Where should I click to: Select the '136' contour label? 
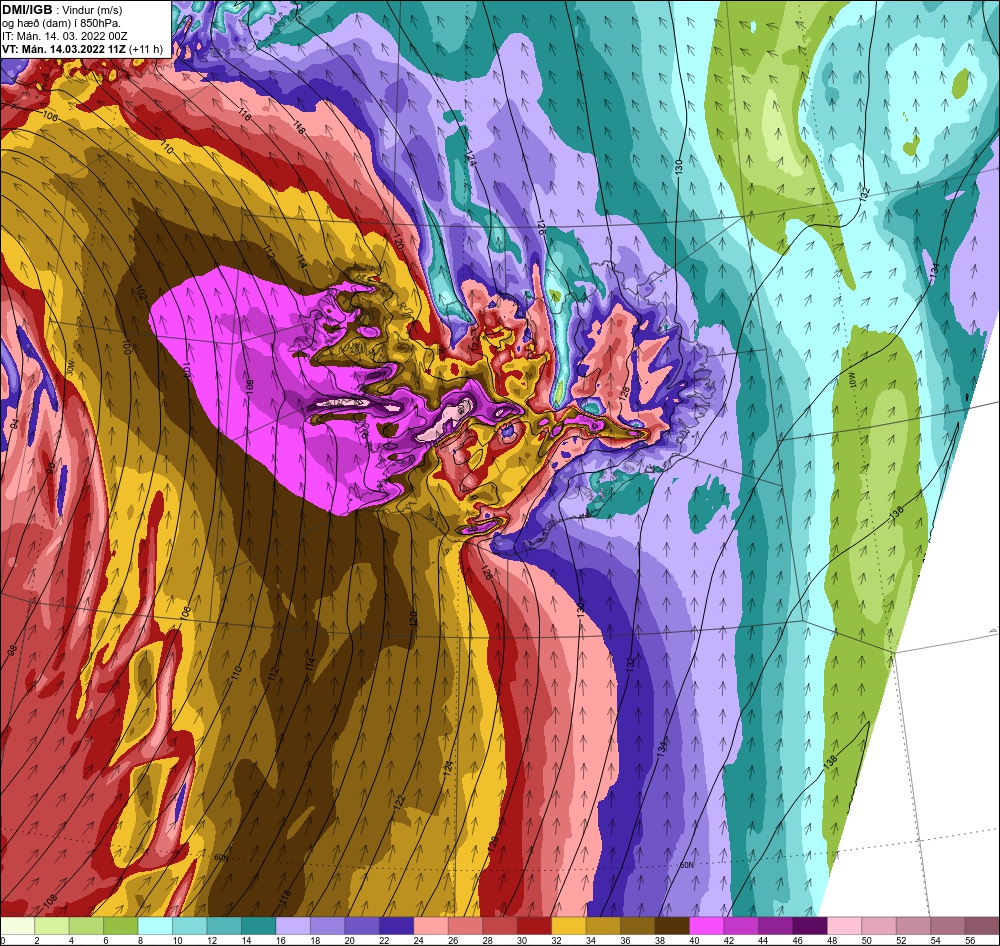897,512
